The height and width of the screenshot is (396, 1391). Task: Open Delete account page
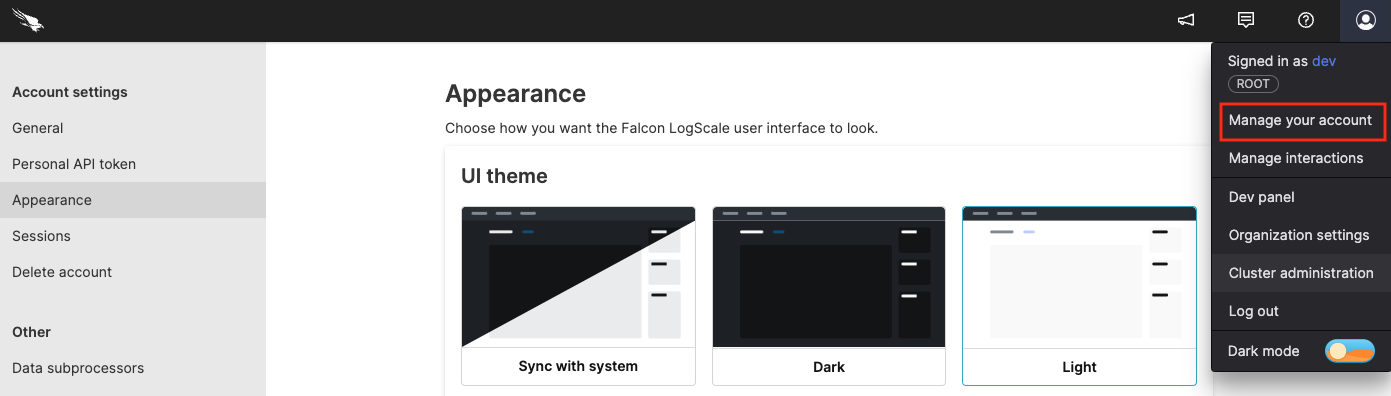(x=133, y=272)
